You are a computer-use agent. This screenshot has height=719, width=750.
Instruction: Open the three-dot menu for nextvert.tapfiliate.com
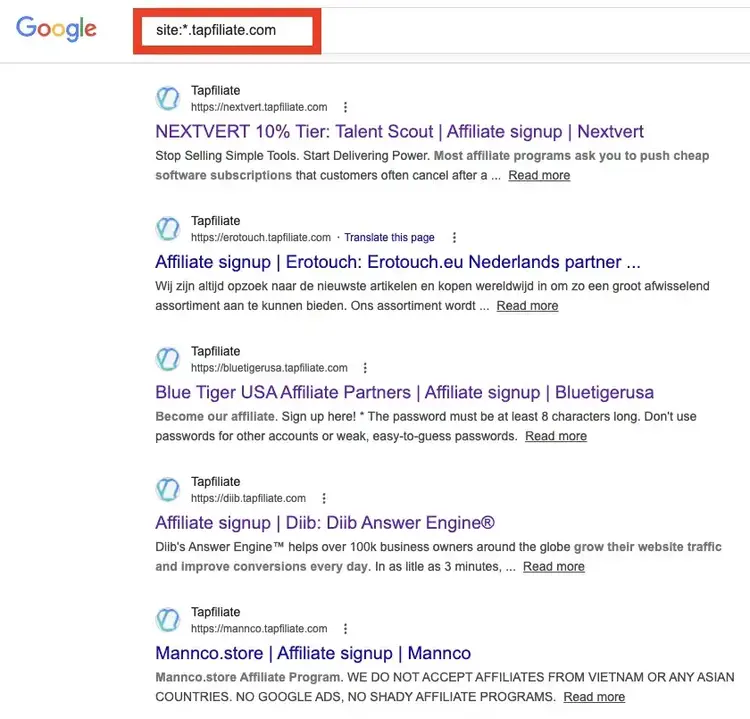(345, 107)
